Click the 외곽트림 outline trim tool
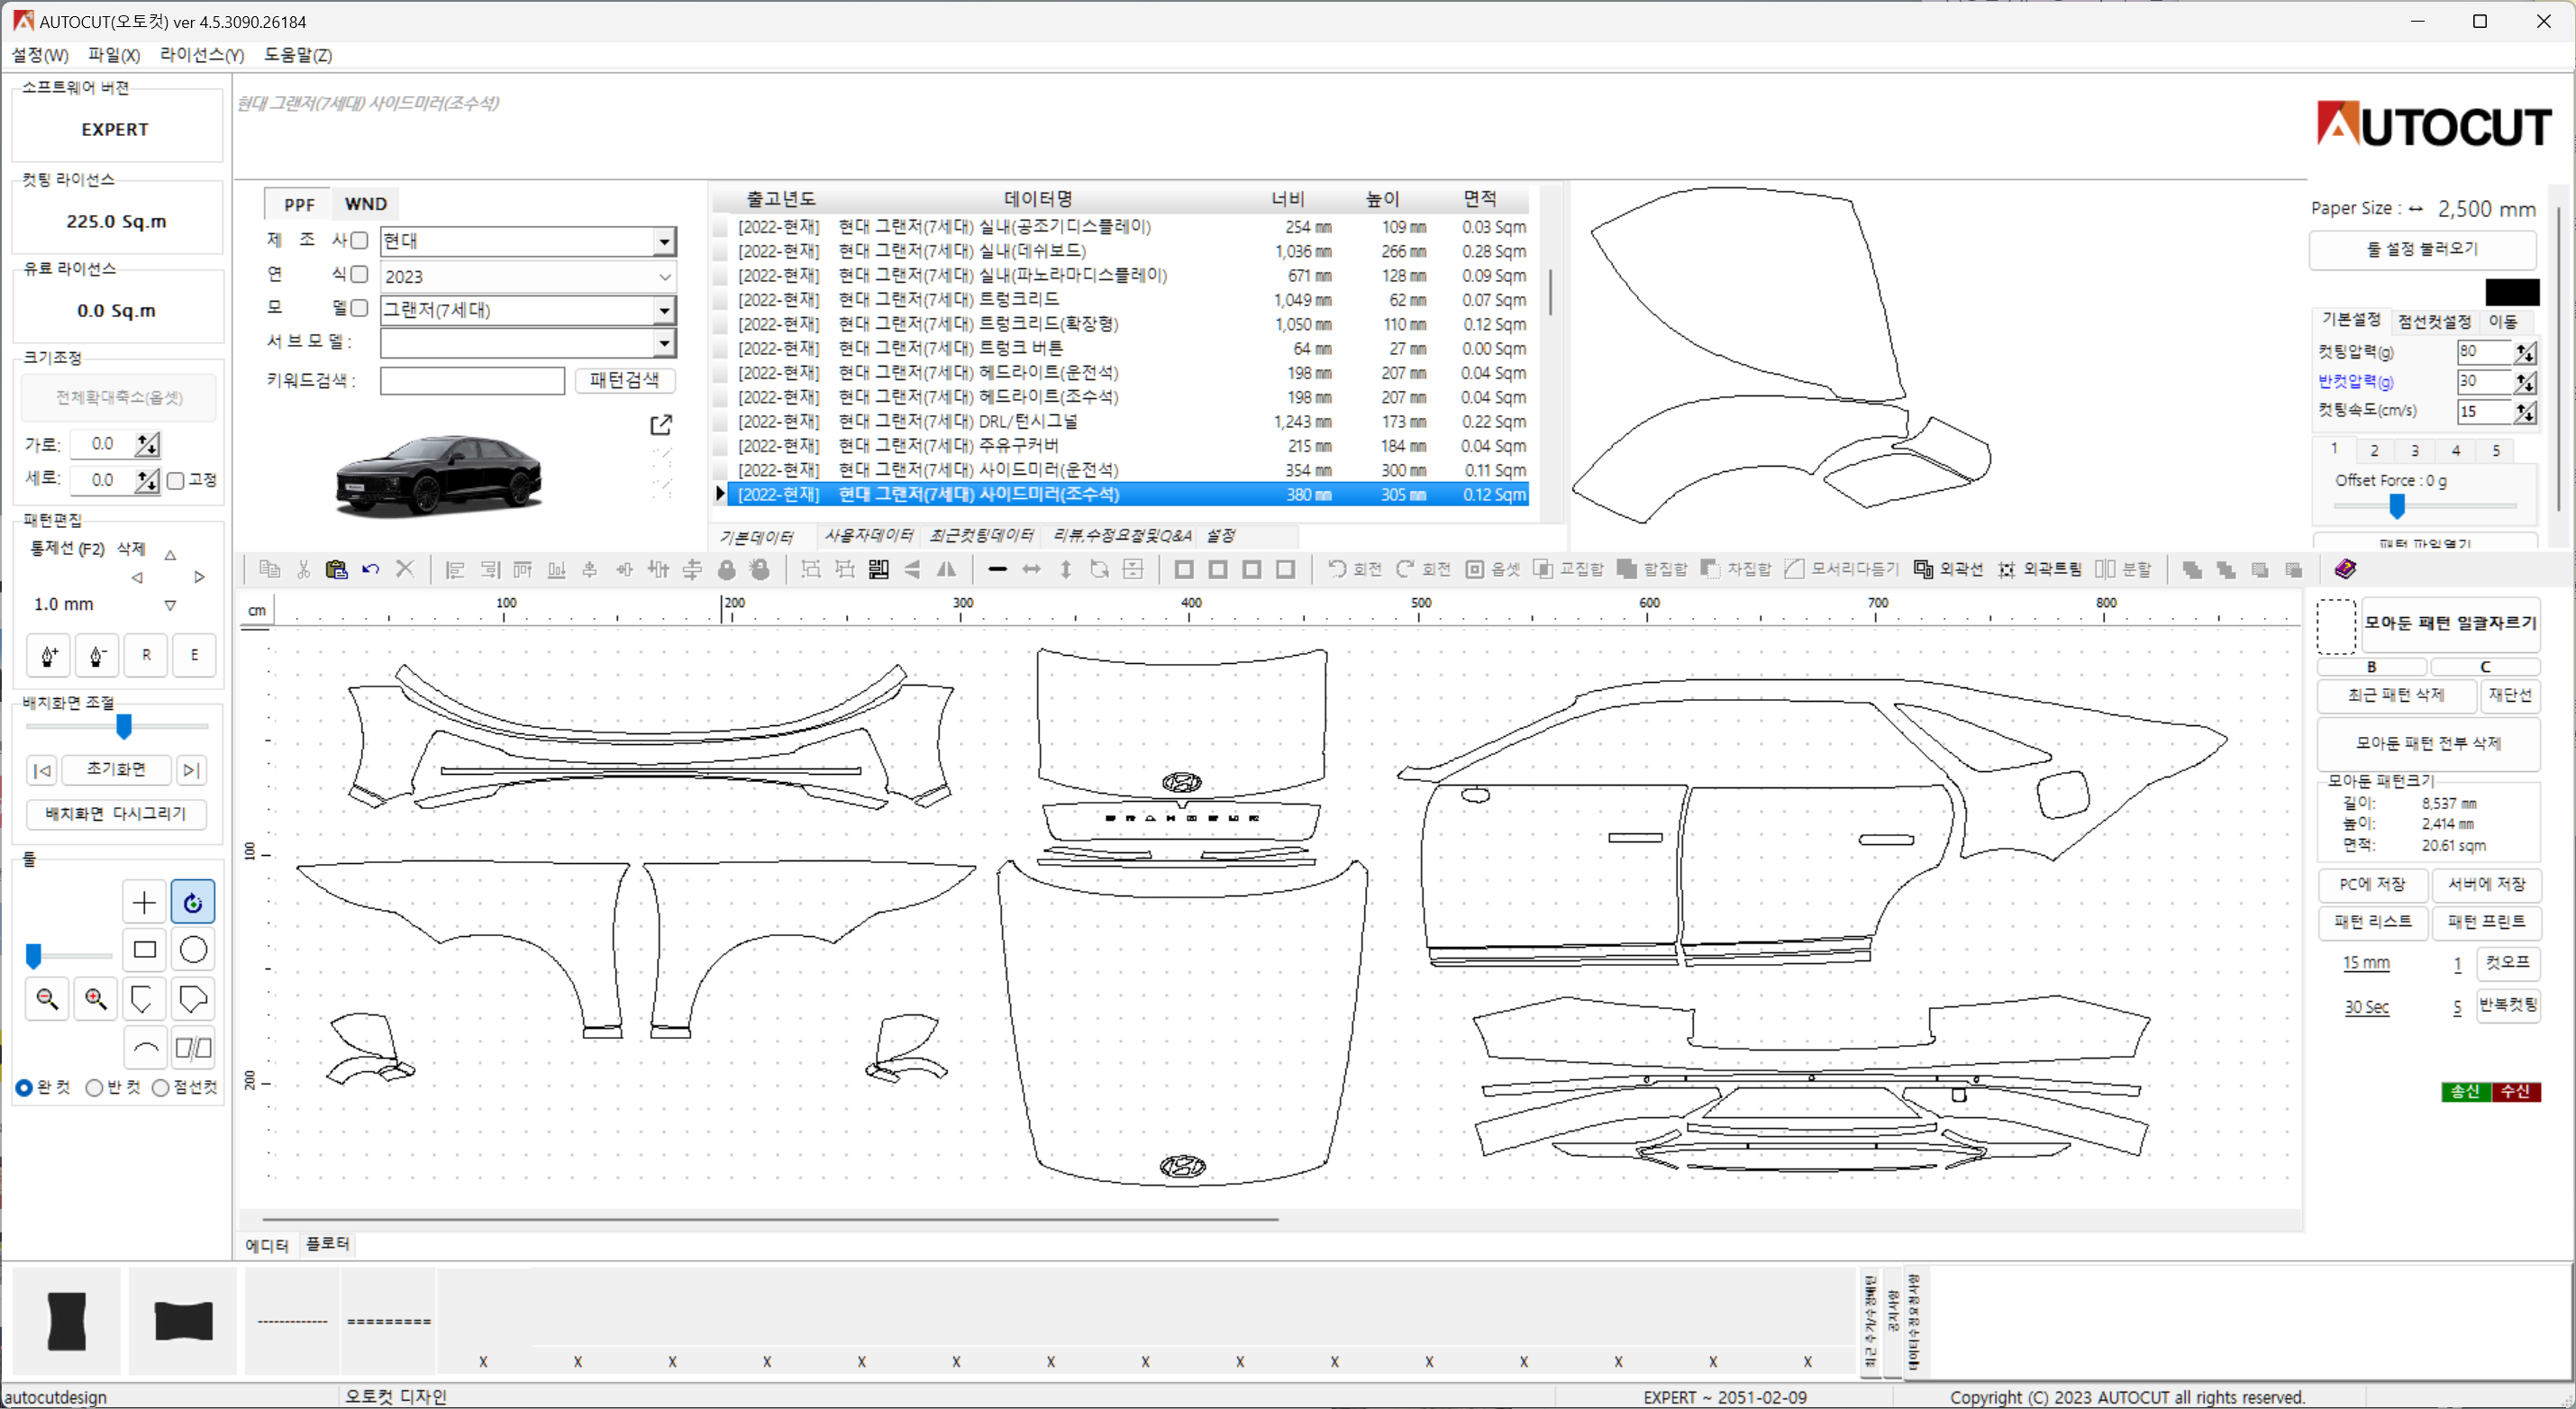Image resolution: width=2576 pixels, height=1409 pixels. [x=2040, y=569]
